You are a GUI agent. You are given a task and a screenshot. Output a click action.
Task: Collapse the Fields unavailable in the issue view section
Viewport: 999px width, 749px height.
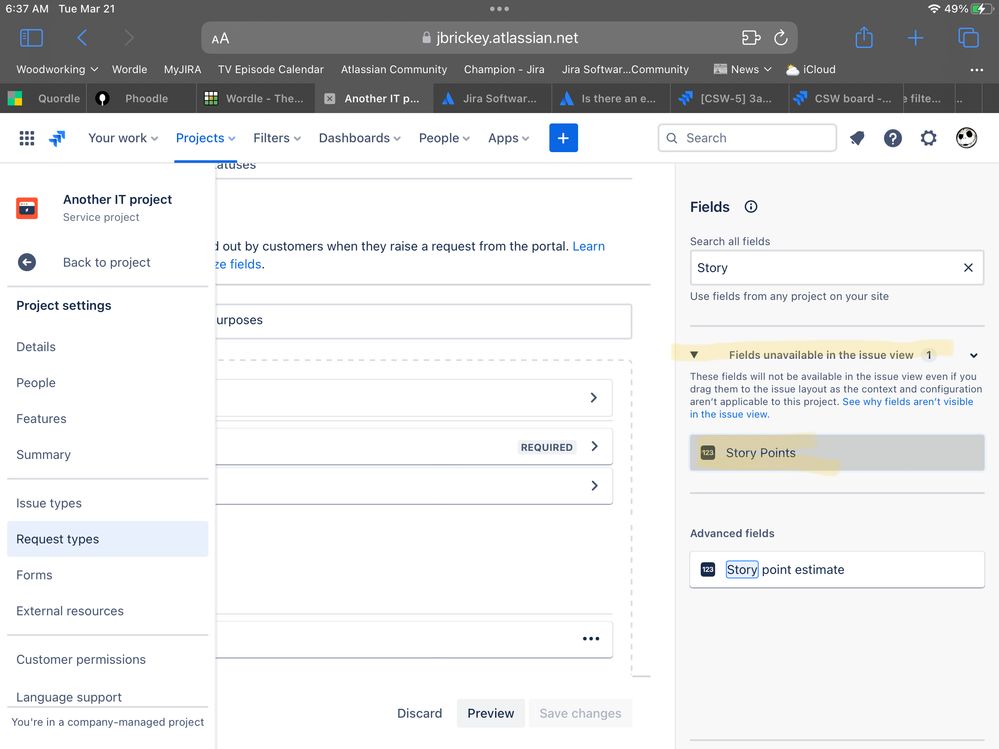pos(974,355)
